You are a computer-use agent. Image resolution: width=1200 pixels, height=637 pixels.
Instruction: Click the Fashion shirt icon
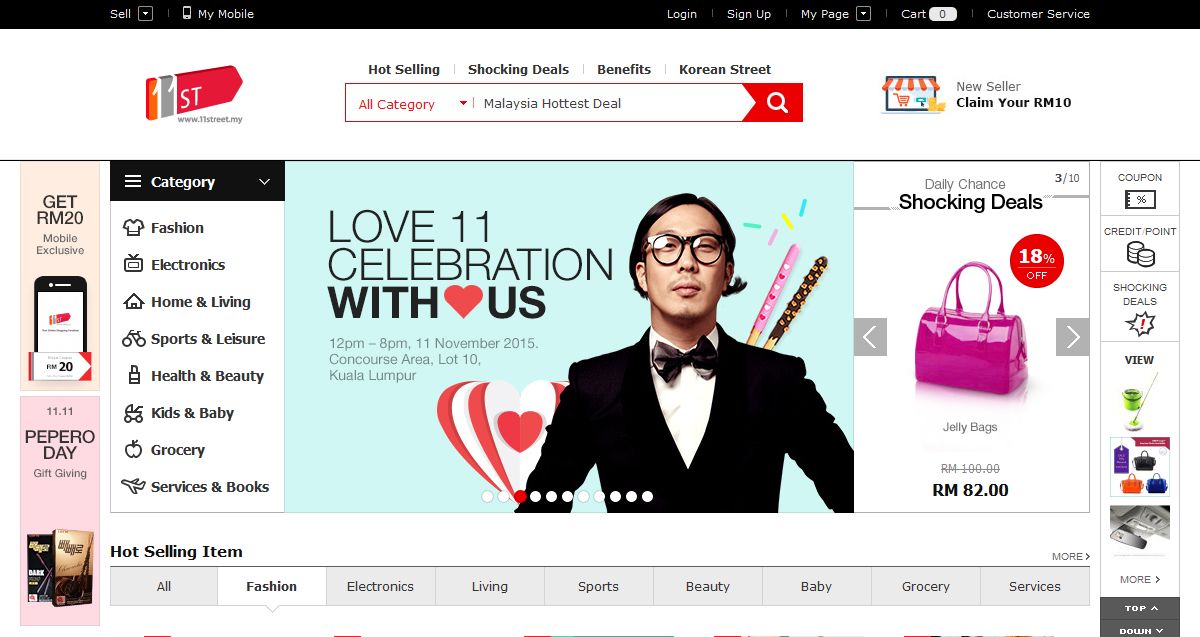pos(133,228)
